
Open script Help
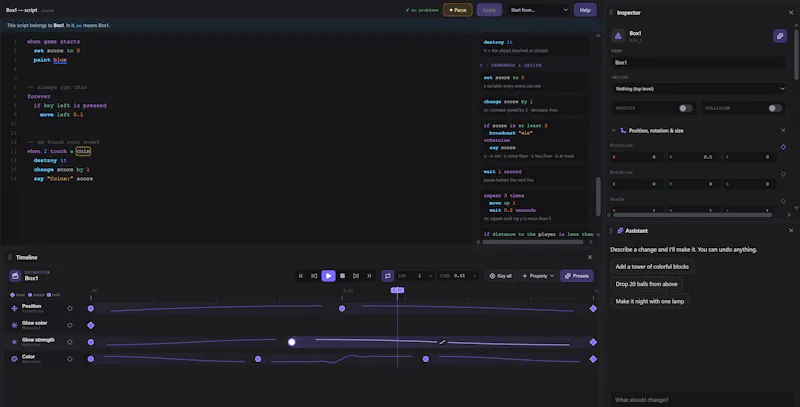(x=585, y=10)
